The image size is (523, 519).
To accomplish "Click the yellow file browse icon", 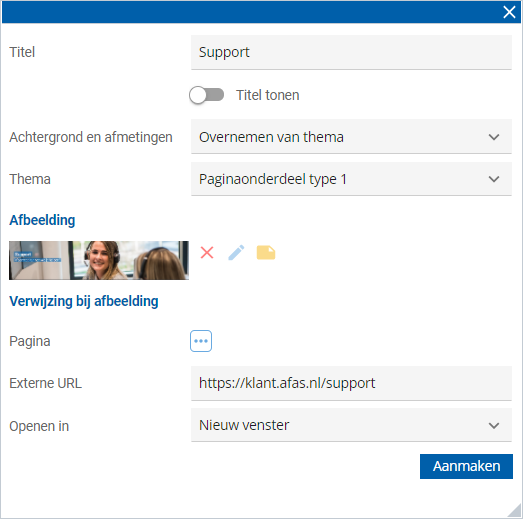I will [266, 252].
